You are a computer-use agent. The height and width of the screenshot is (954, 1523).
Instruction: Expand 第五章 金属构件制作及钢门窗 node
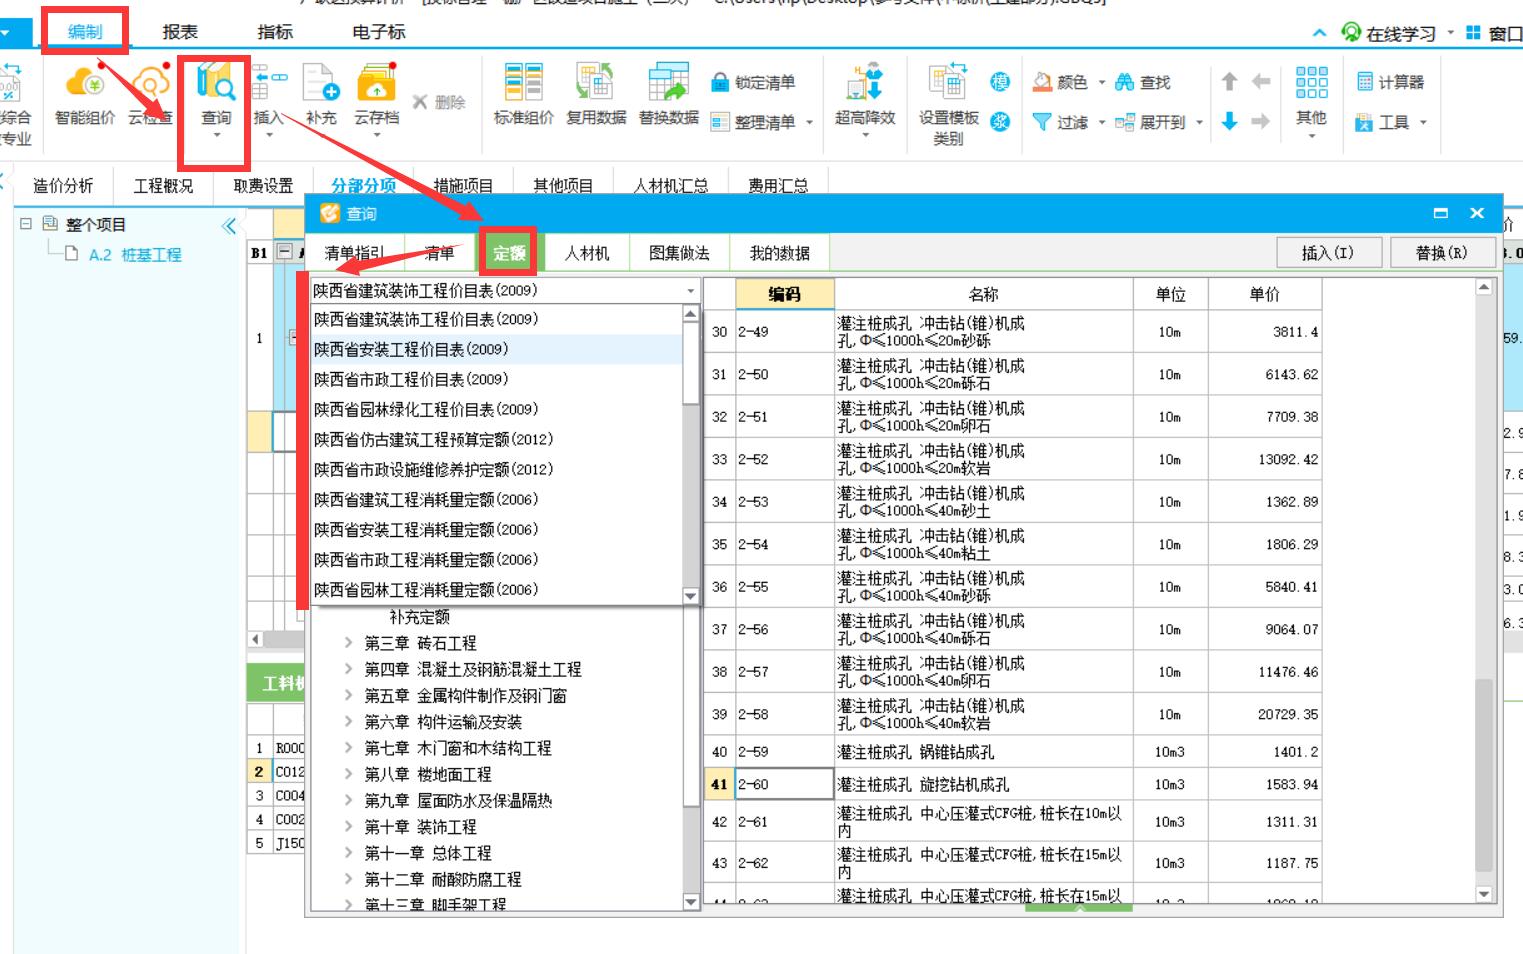point(348,695)
